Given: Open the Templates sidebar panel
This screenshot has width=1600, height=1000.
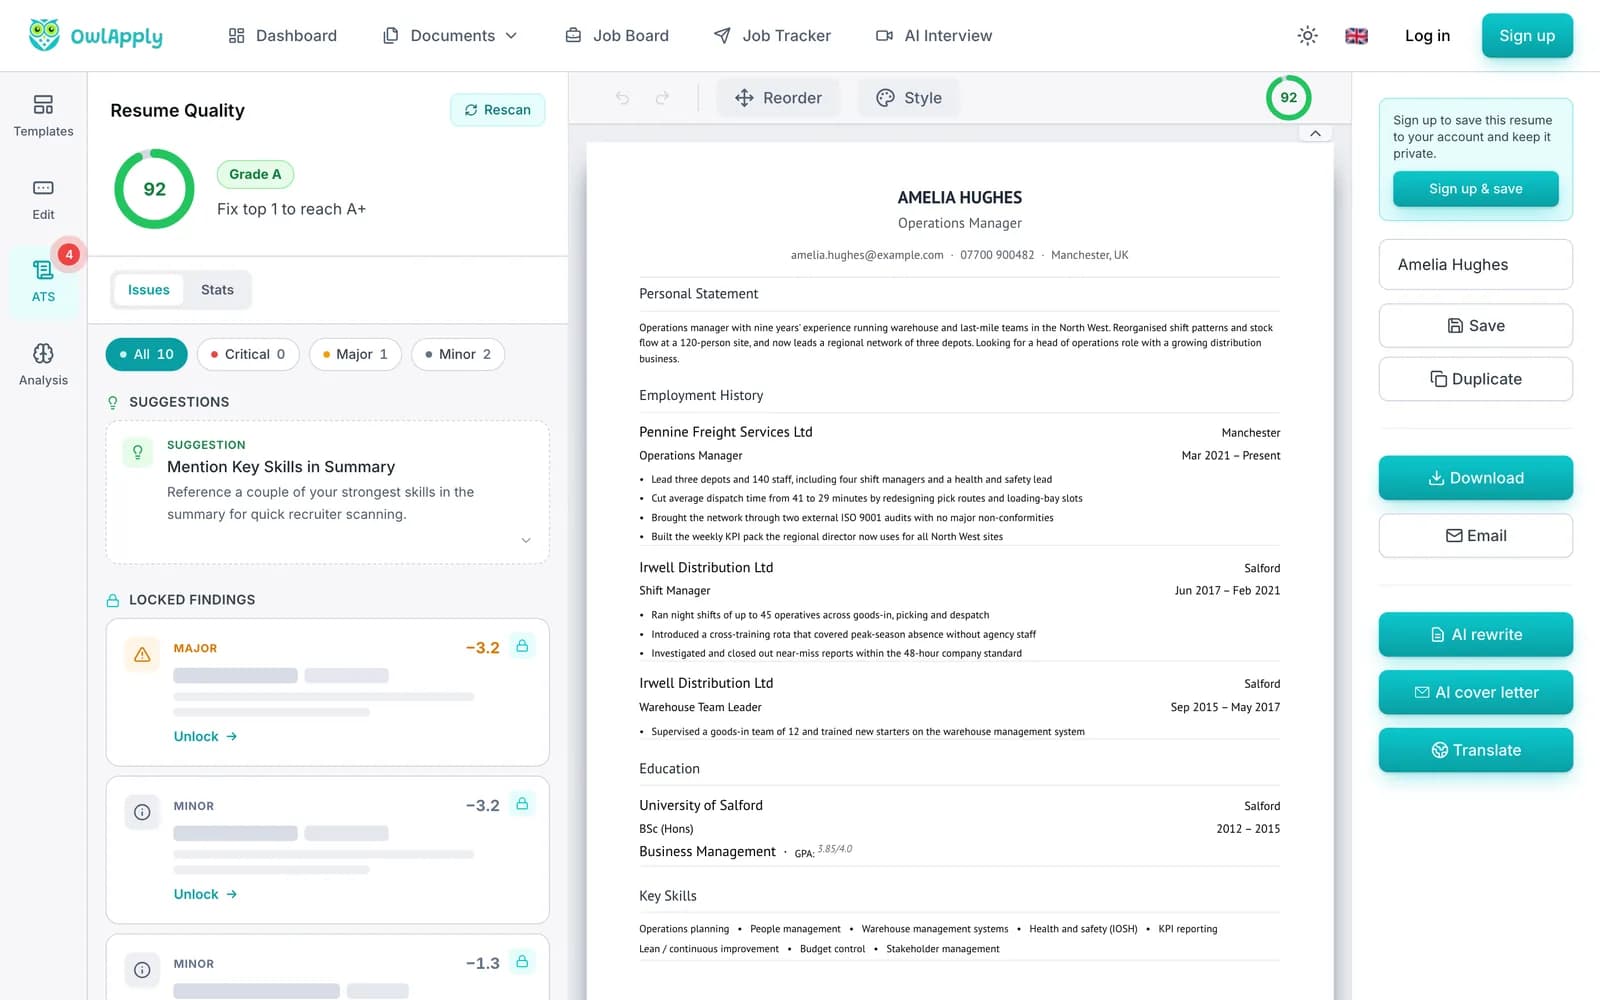Looking at the screenshot, I should coord(43,116).
